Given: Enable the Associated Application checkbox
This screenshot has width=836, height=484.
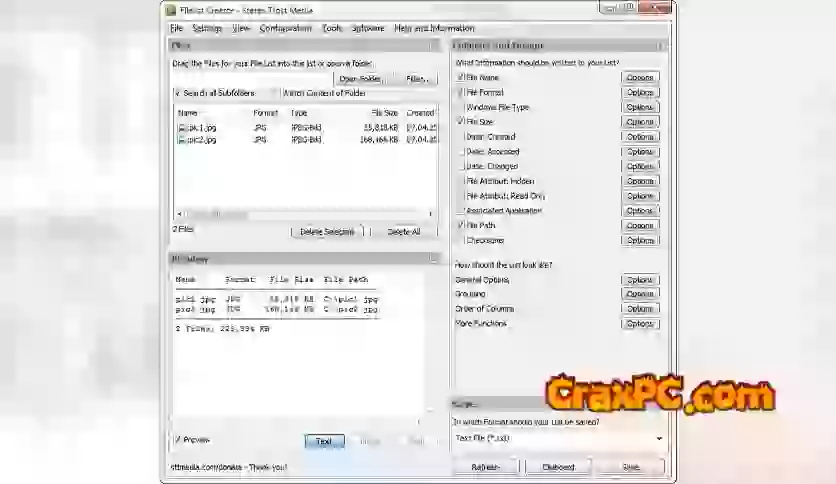Looking at the screenshot, I should coord(461,211).
